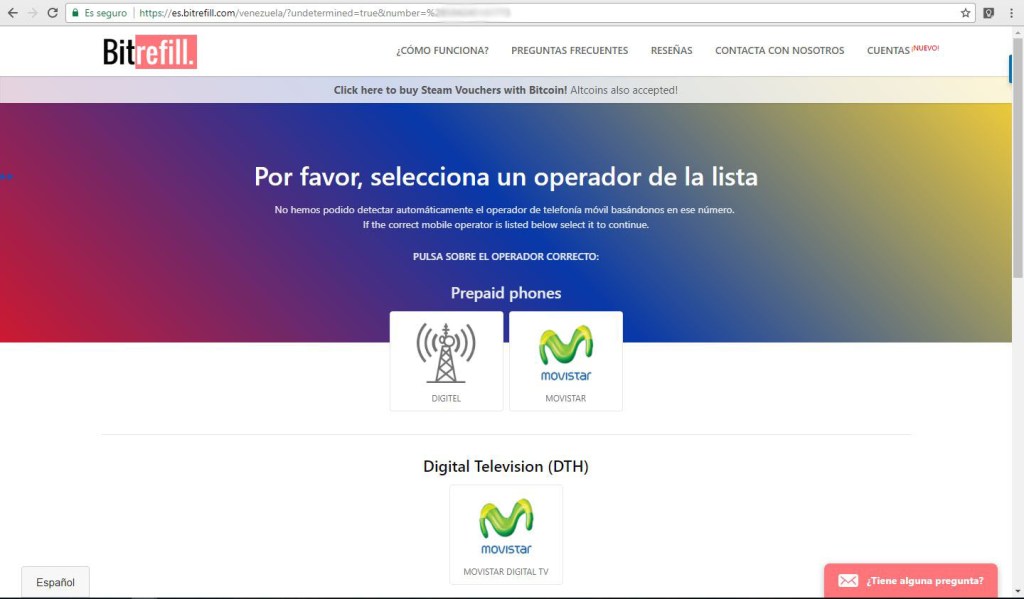The height and width of the screenshot is (599, 1024).
Task: Open the ¿Tiene alguna pregunta? chat button
Action: pyautogui.click(x=911, y=581)
